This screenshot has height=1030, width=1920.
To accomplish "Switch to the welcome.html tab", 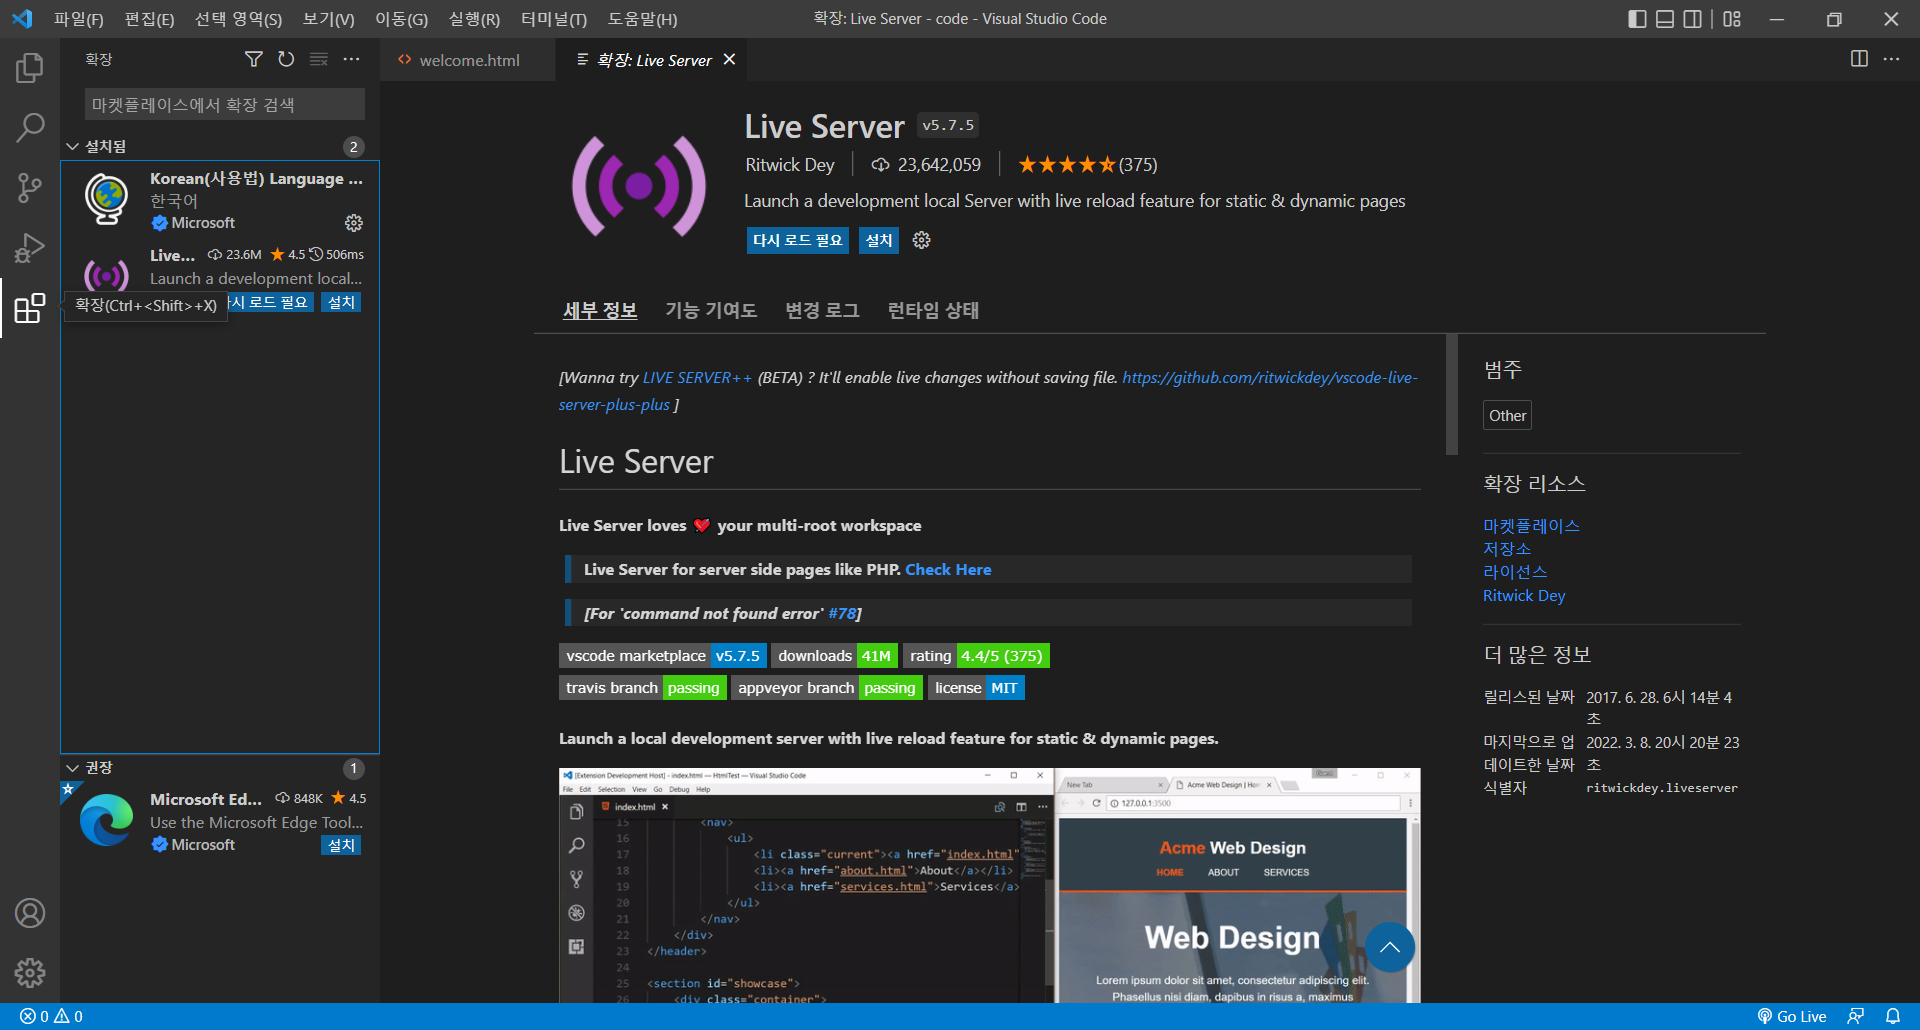I will (468, 60).
